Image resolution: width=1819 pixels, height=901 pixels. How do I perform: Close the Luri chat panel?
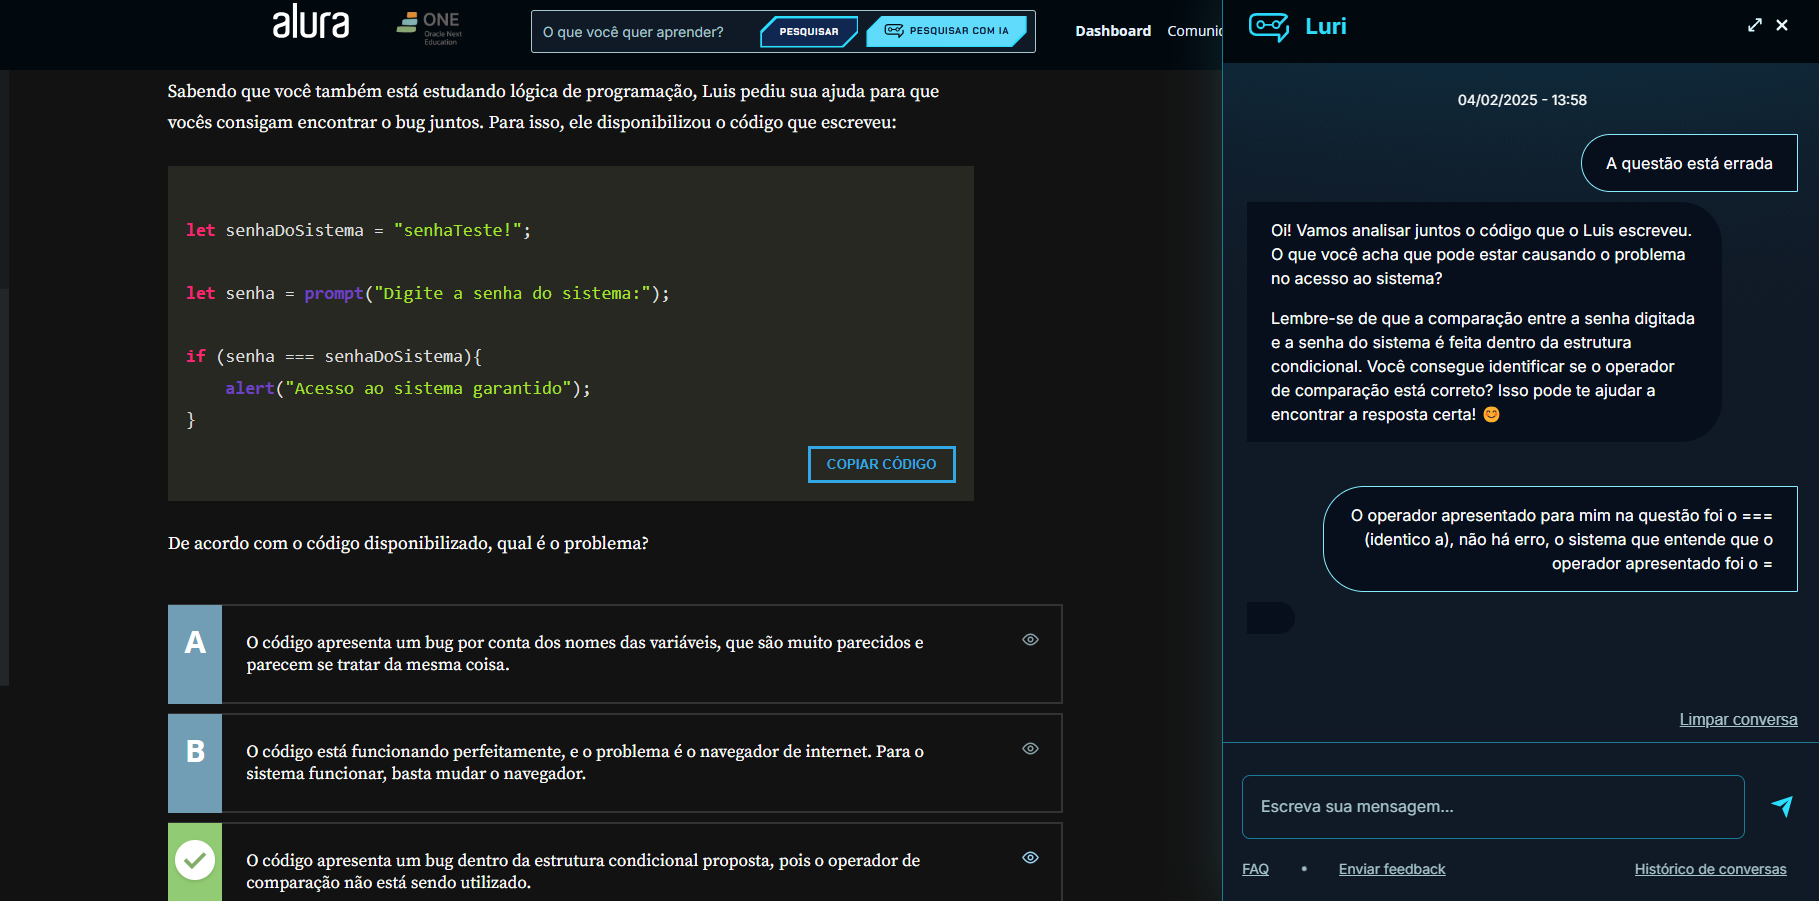coord(1782,25)
